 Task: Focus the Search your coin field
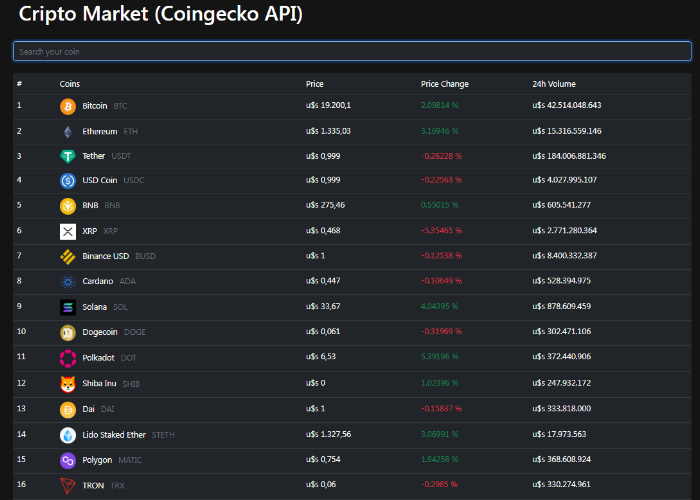click(x=352, y=51)
